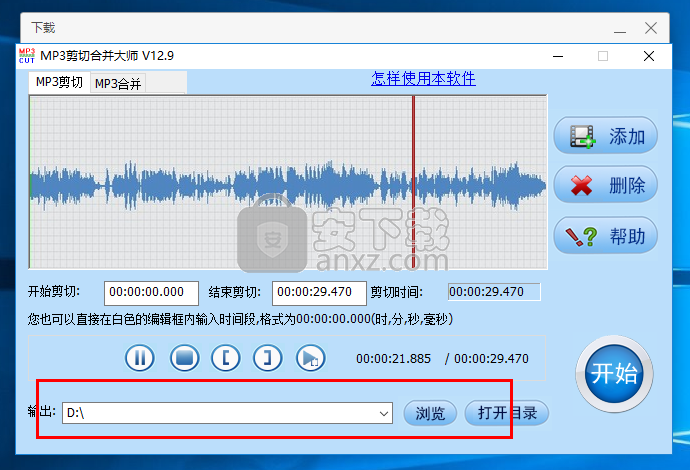Set cut end point with right bracket button

[x=268, y=358]
